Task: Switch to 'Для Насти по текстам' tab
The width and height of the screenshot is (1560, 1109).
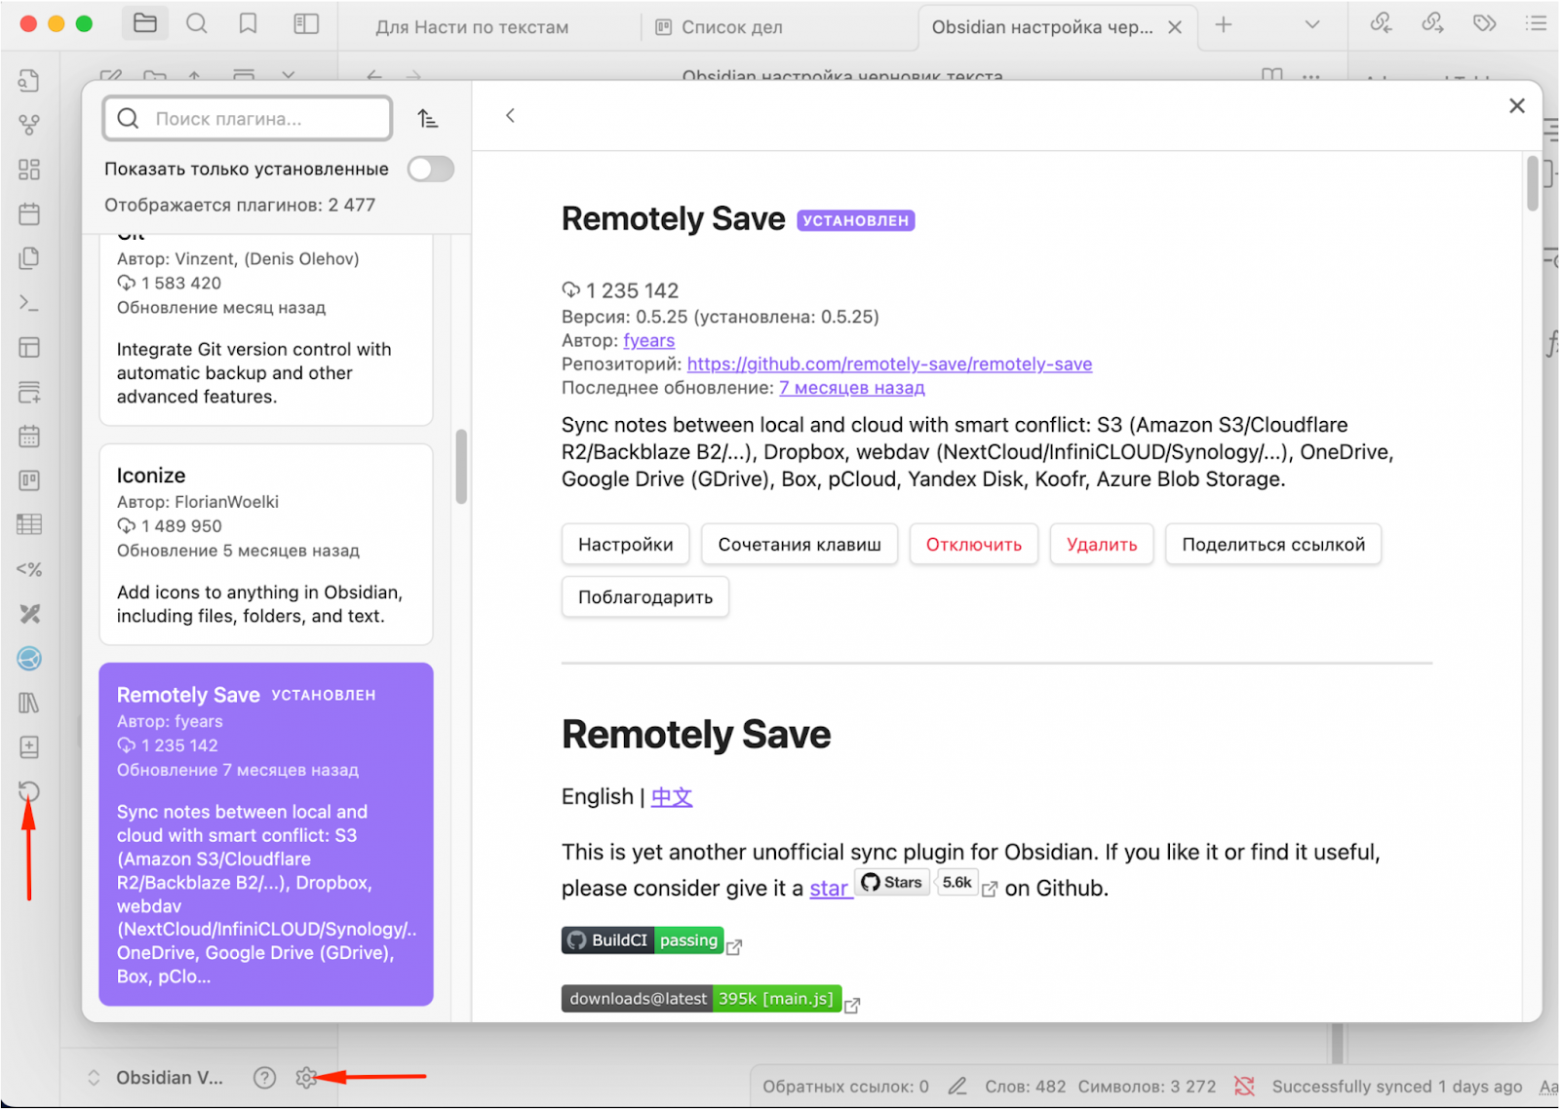Action: coord(472,27)
